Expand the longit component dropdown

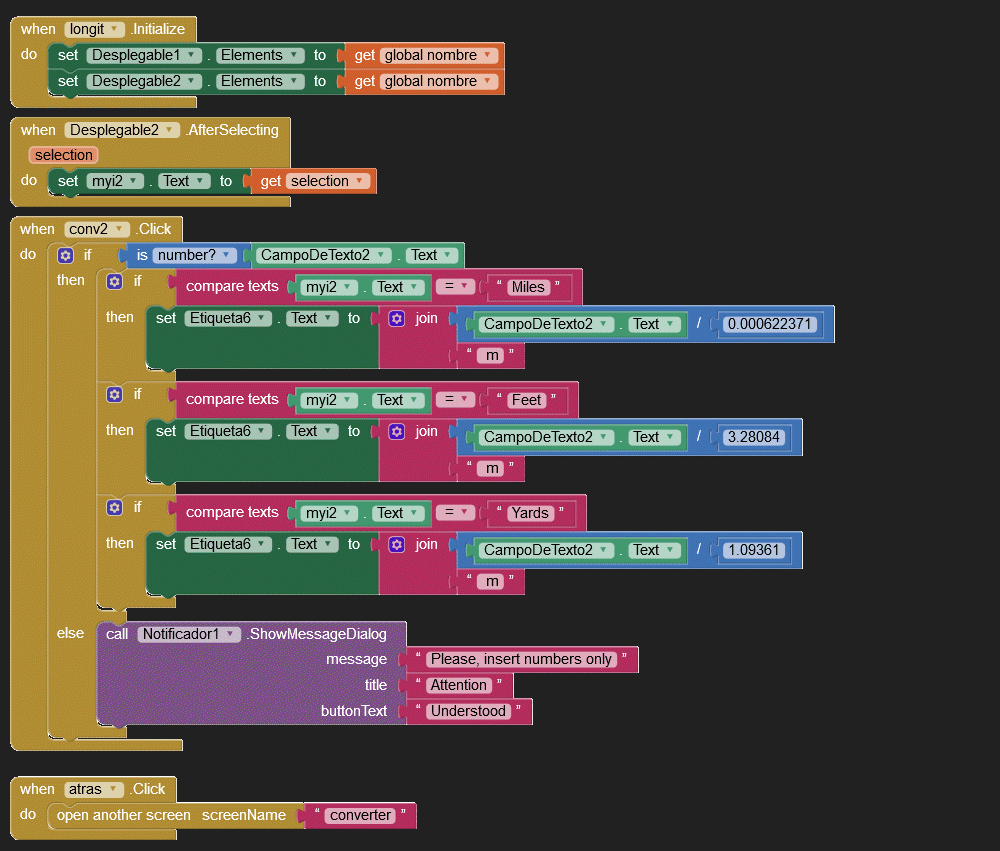[116, 30]
